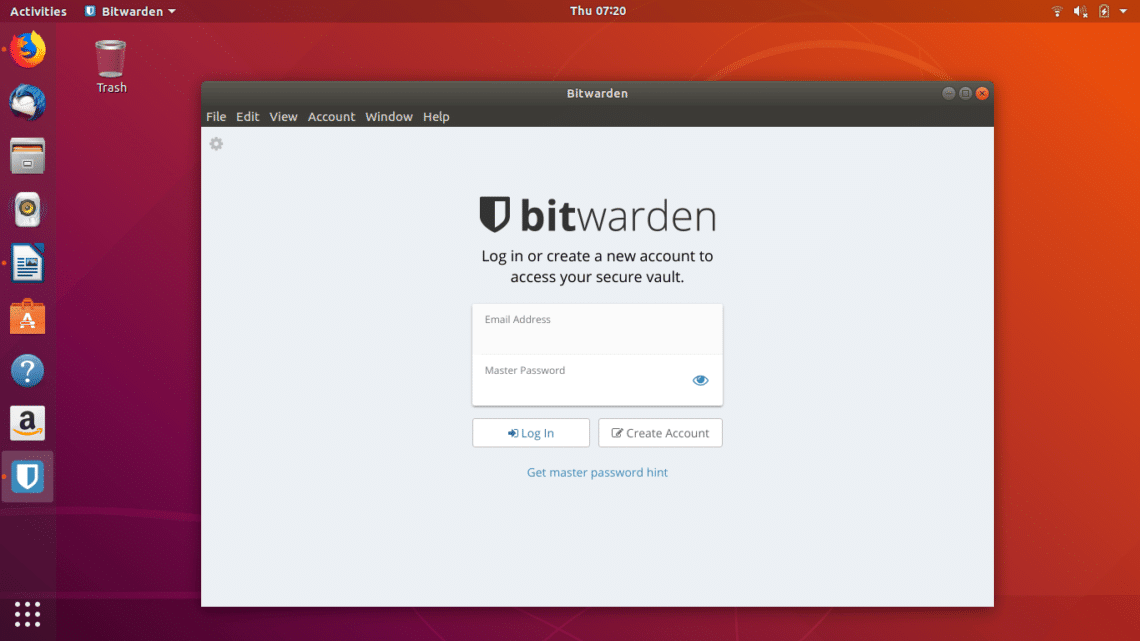Viewport: 1140px width, 641px height.
Task: Click the Bitwarden shield icon in dock
Action: pyautogui.click(x=28, y=477)
